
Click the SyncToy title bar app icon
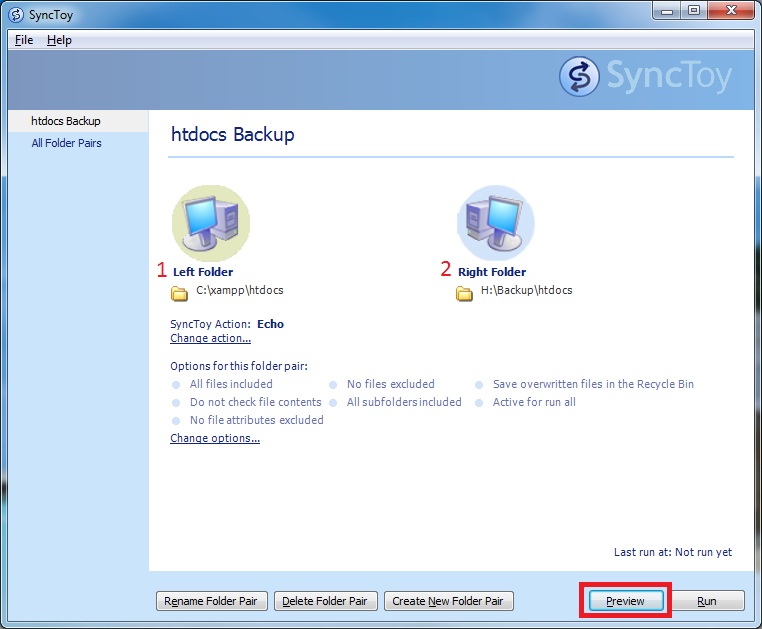[16, 15]
